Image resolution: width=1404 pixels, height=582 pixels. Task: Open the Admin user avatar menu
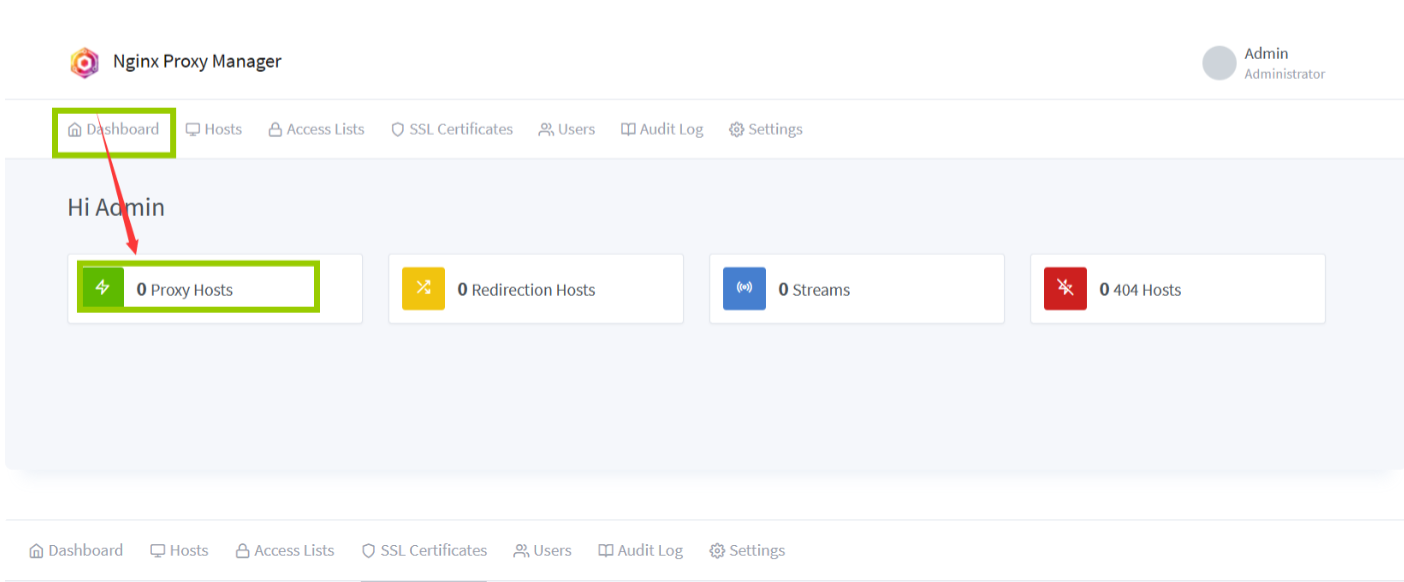[x=1219, y=63]
